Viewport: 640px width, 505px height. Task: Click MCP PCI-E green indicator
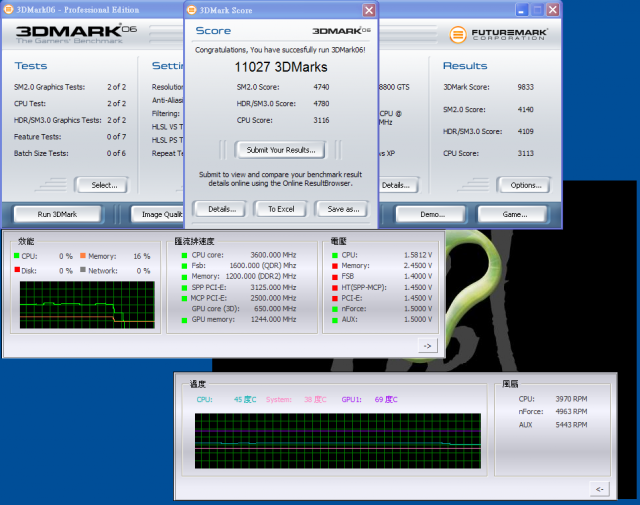(x=184, y=298)
